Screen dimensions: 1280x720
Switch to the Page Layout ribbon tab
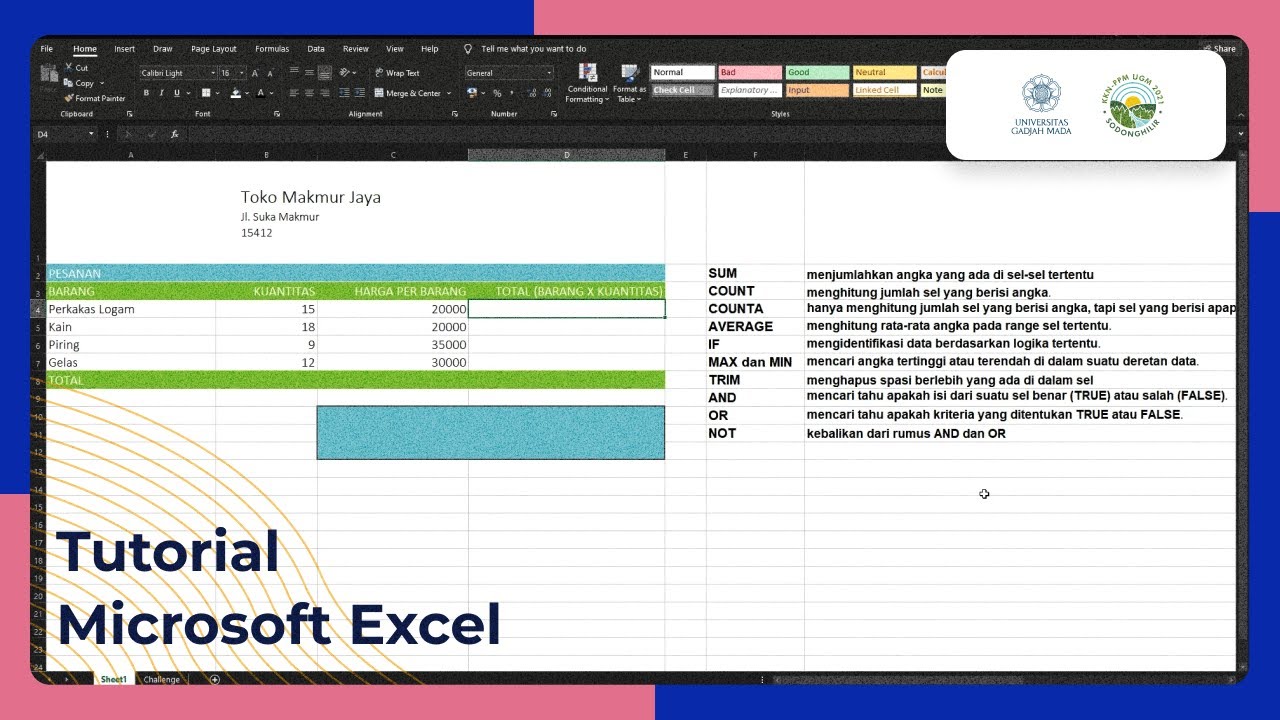[214, 49]
